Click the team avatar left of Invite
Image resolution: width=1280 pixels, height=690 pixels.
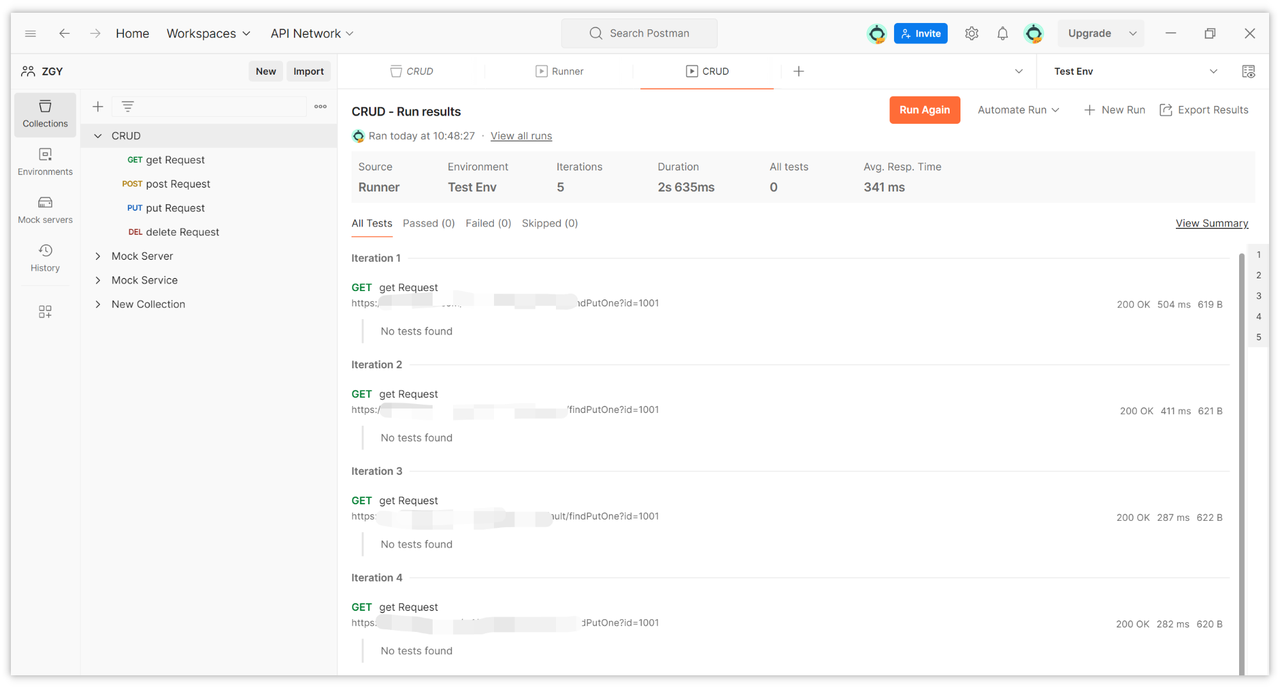click(x=877, y=33)
